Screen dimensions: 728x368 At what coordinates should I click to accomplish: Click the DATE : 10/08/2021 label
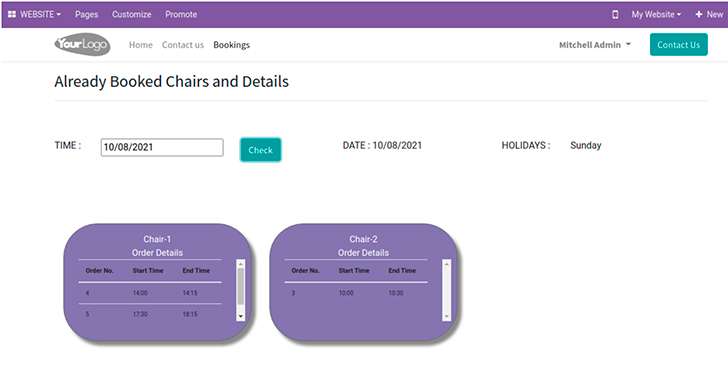pos(382,145)
